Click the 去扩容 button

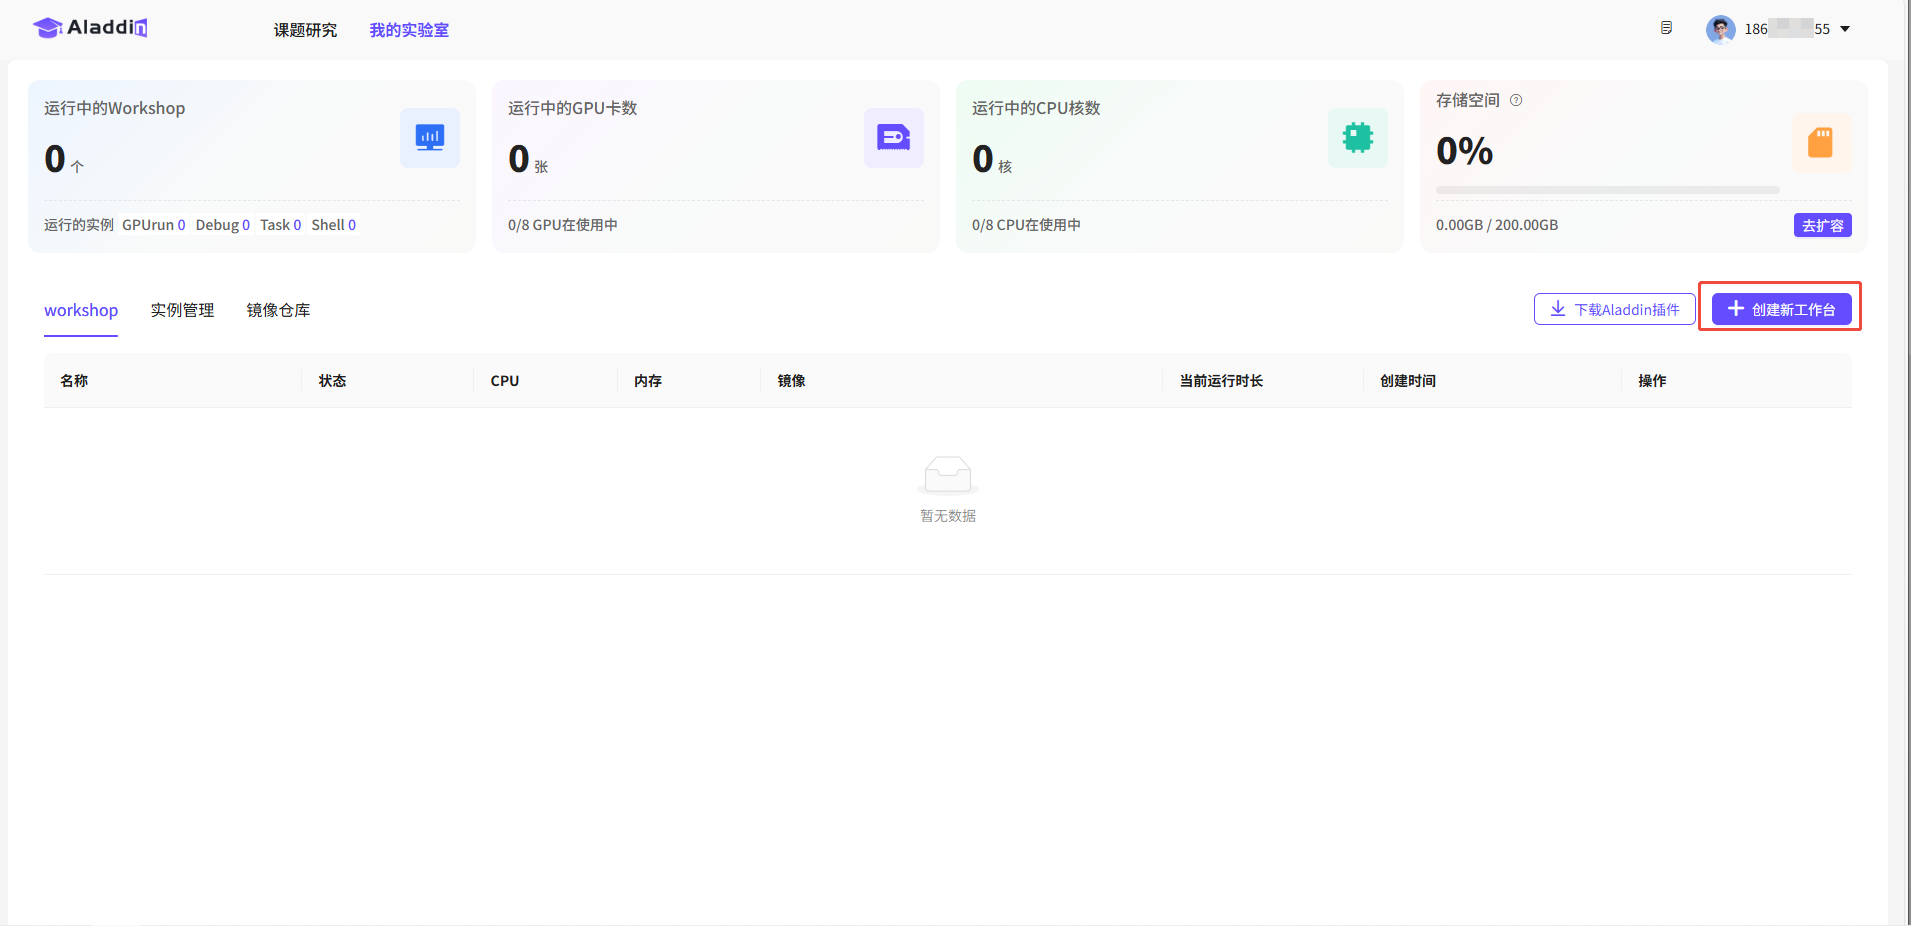(1822, 225)
